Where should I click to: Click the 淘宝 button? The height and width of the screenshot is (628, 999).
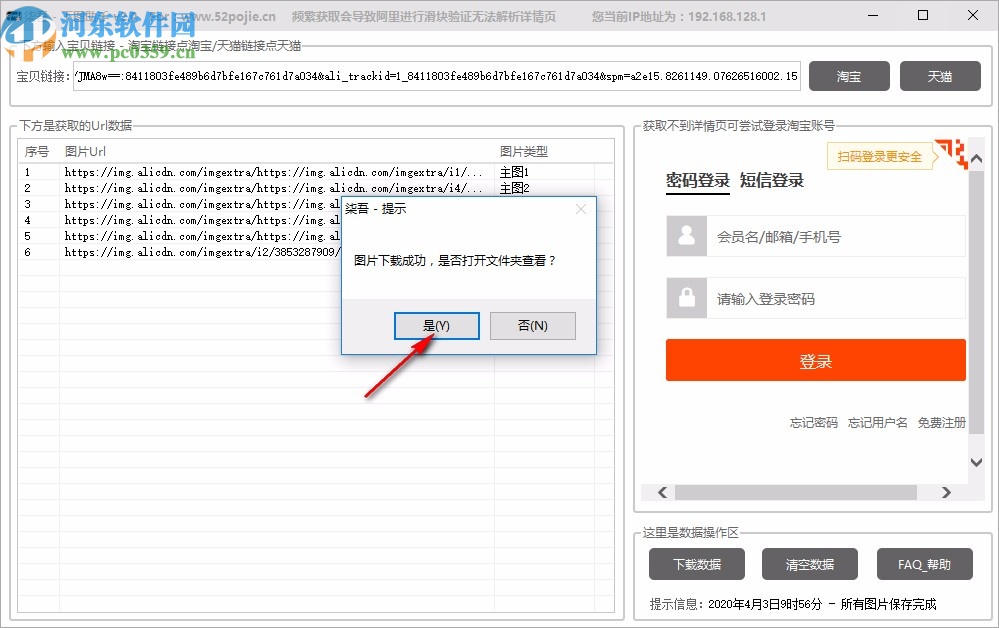tap(849, 76)
